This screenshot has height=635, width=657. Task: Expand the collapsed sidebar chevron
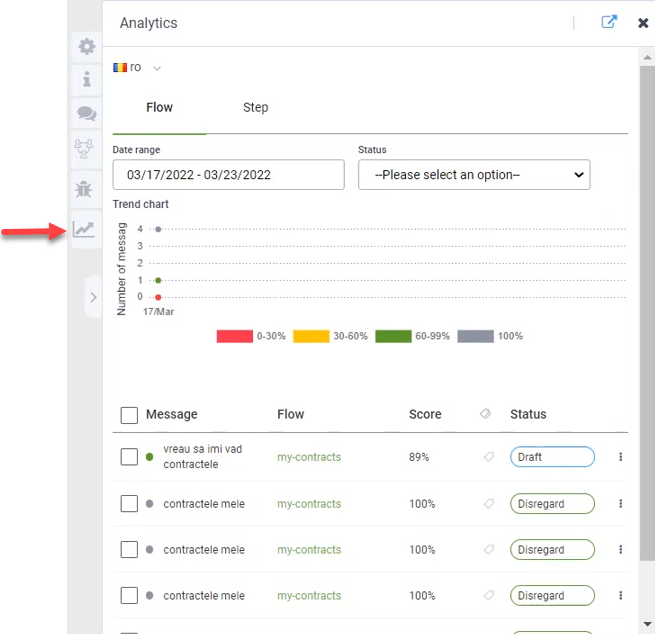tap(93, 297)
